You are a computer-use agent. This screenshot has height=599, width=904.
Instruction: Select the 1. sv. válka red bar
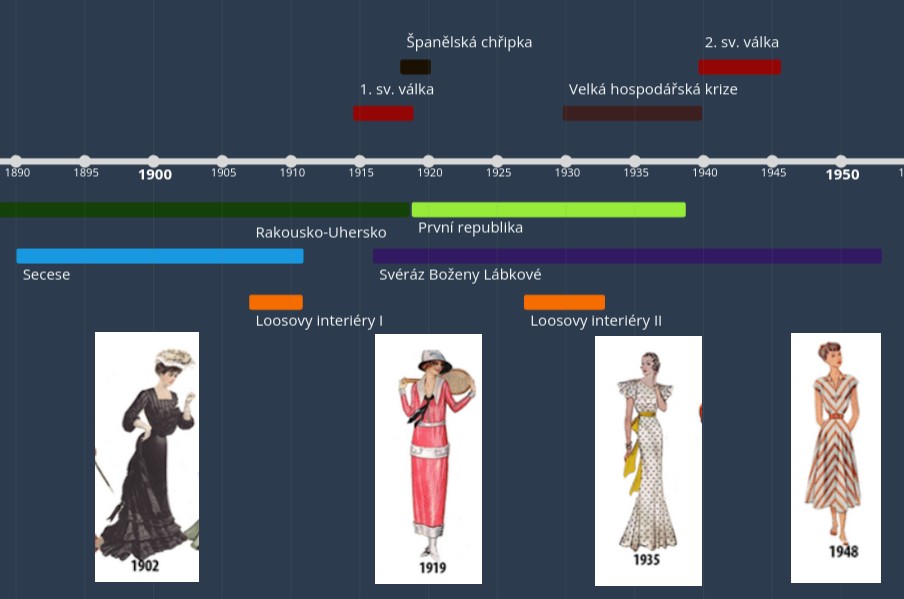(x=383, y=114)
